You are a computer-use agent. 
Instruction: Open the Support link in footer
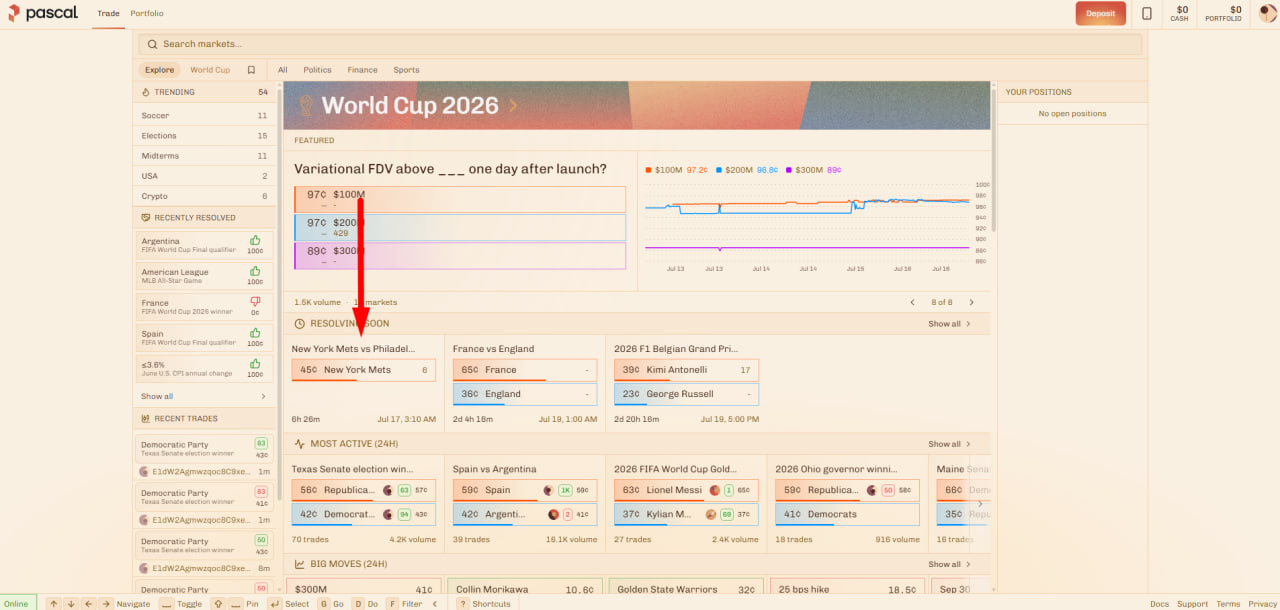(x=1192, y=604)
